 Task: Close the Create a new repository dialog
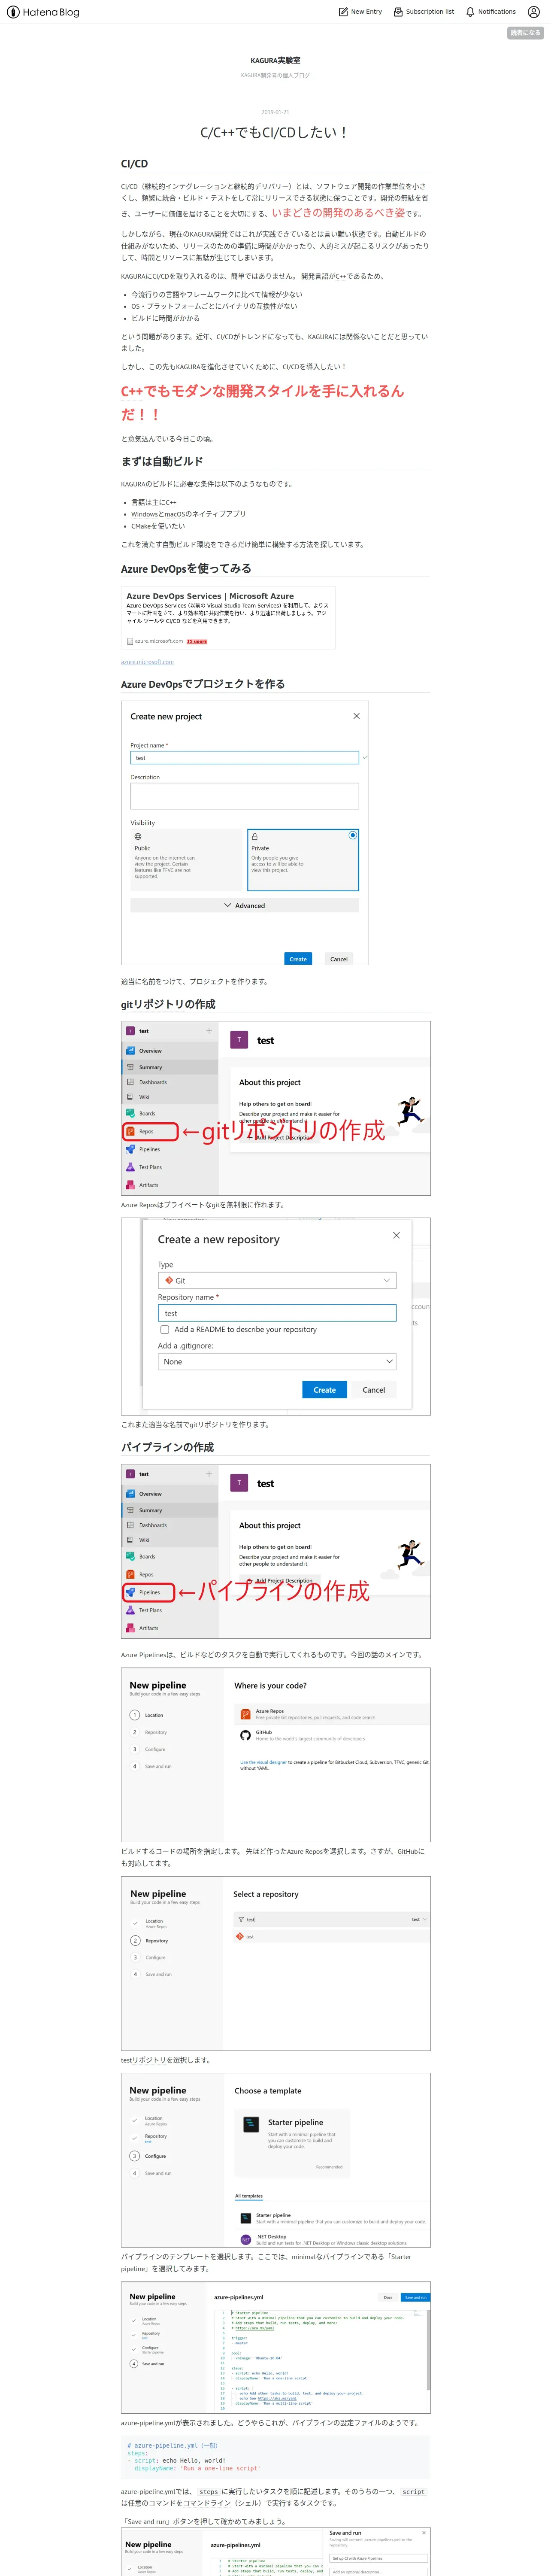[396, 1236]
